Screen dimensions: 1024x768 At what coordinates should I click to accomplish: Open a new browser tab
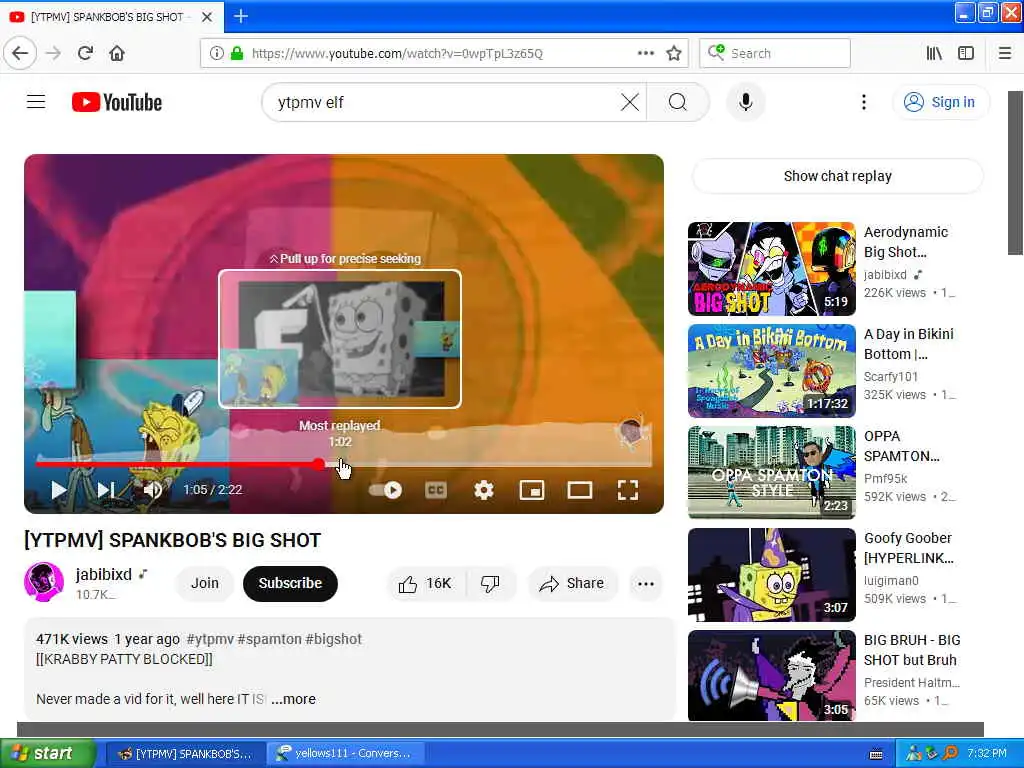241,16
